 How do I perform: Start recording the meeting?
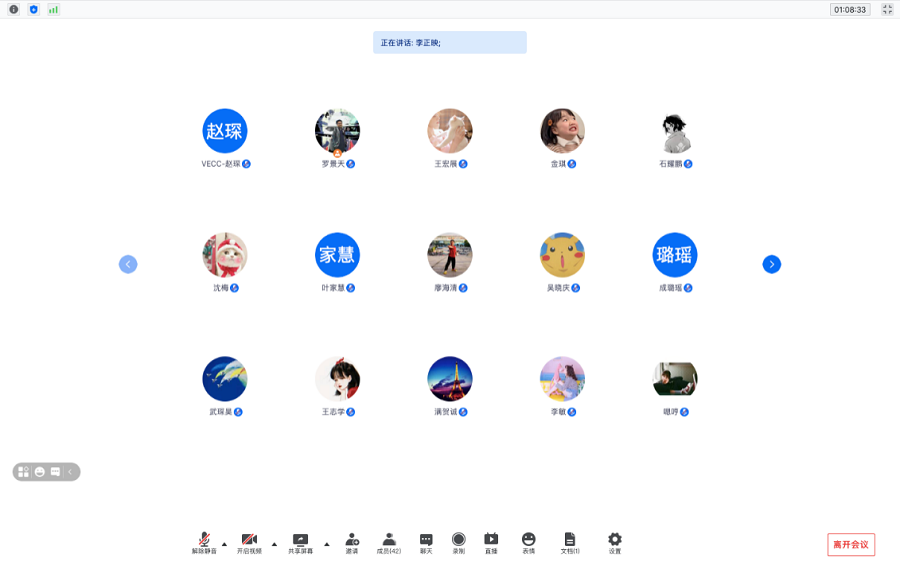pos(458,542)
